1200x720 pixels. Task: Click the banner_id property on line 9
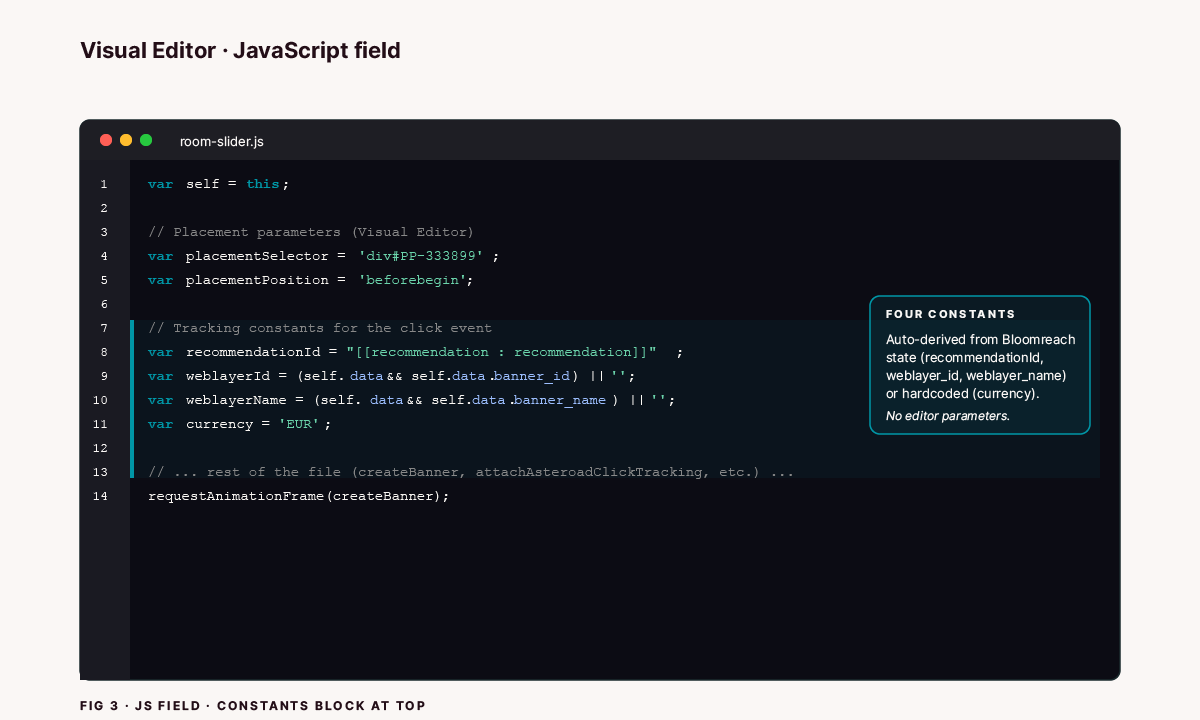pos(532,376)
